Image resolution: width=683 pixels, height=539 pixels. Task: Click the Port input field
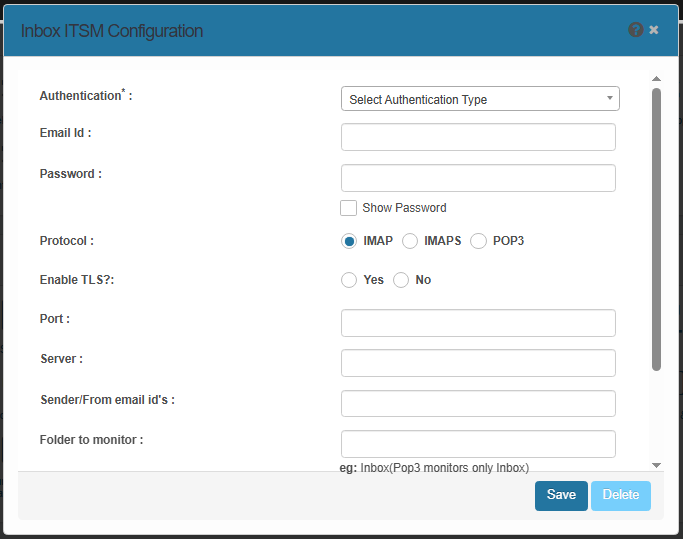tap(478, 323)
